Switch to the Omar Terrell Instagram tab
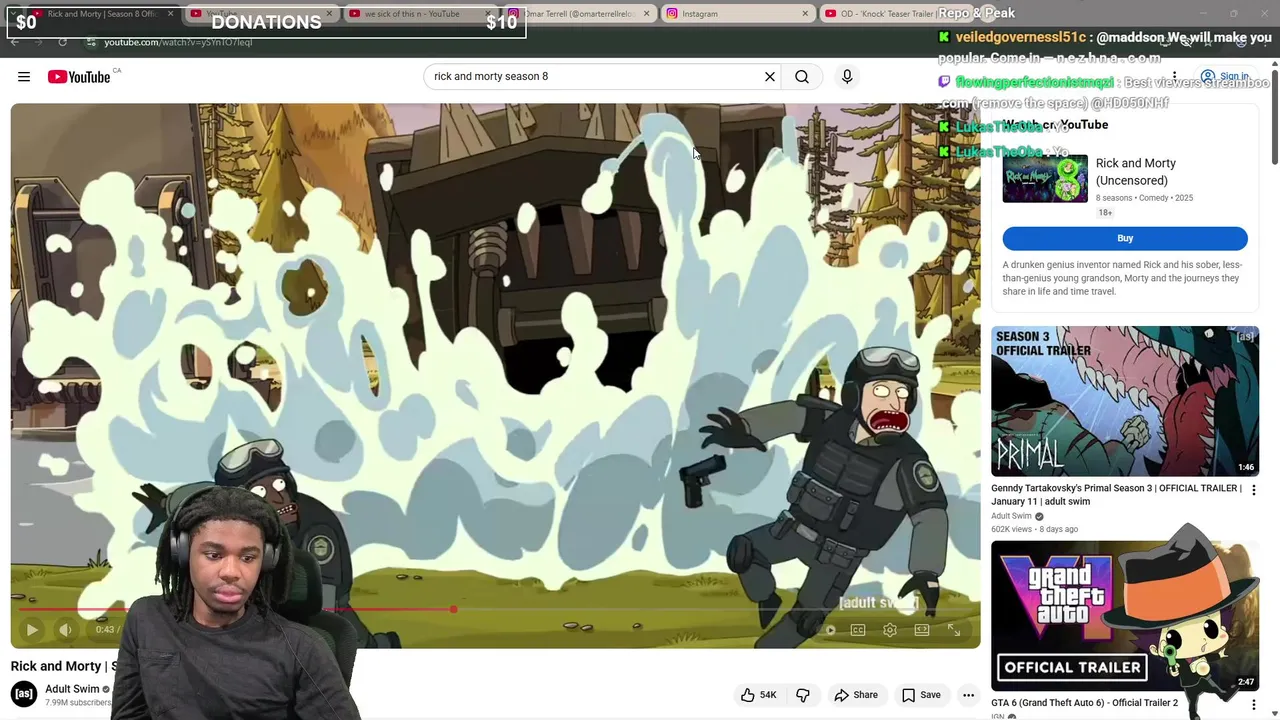The width and height of the screenshot is (1280, 720). 578,14
